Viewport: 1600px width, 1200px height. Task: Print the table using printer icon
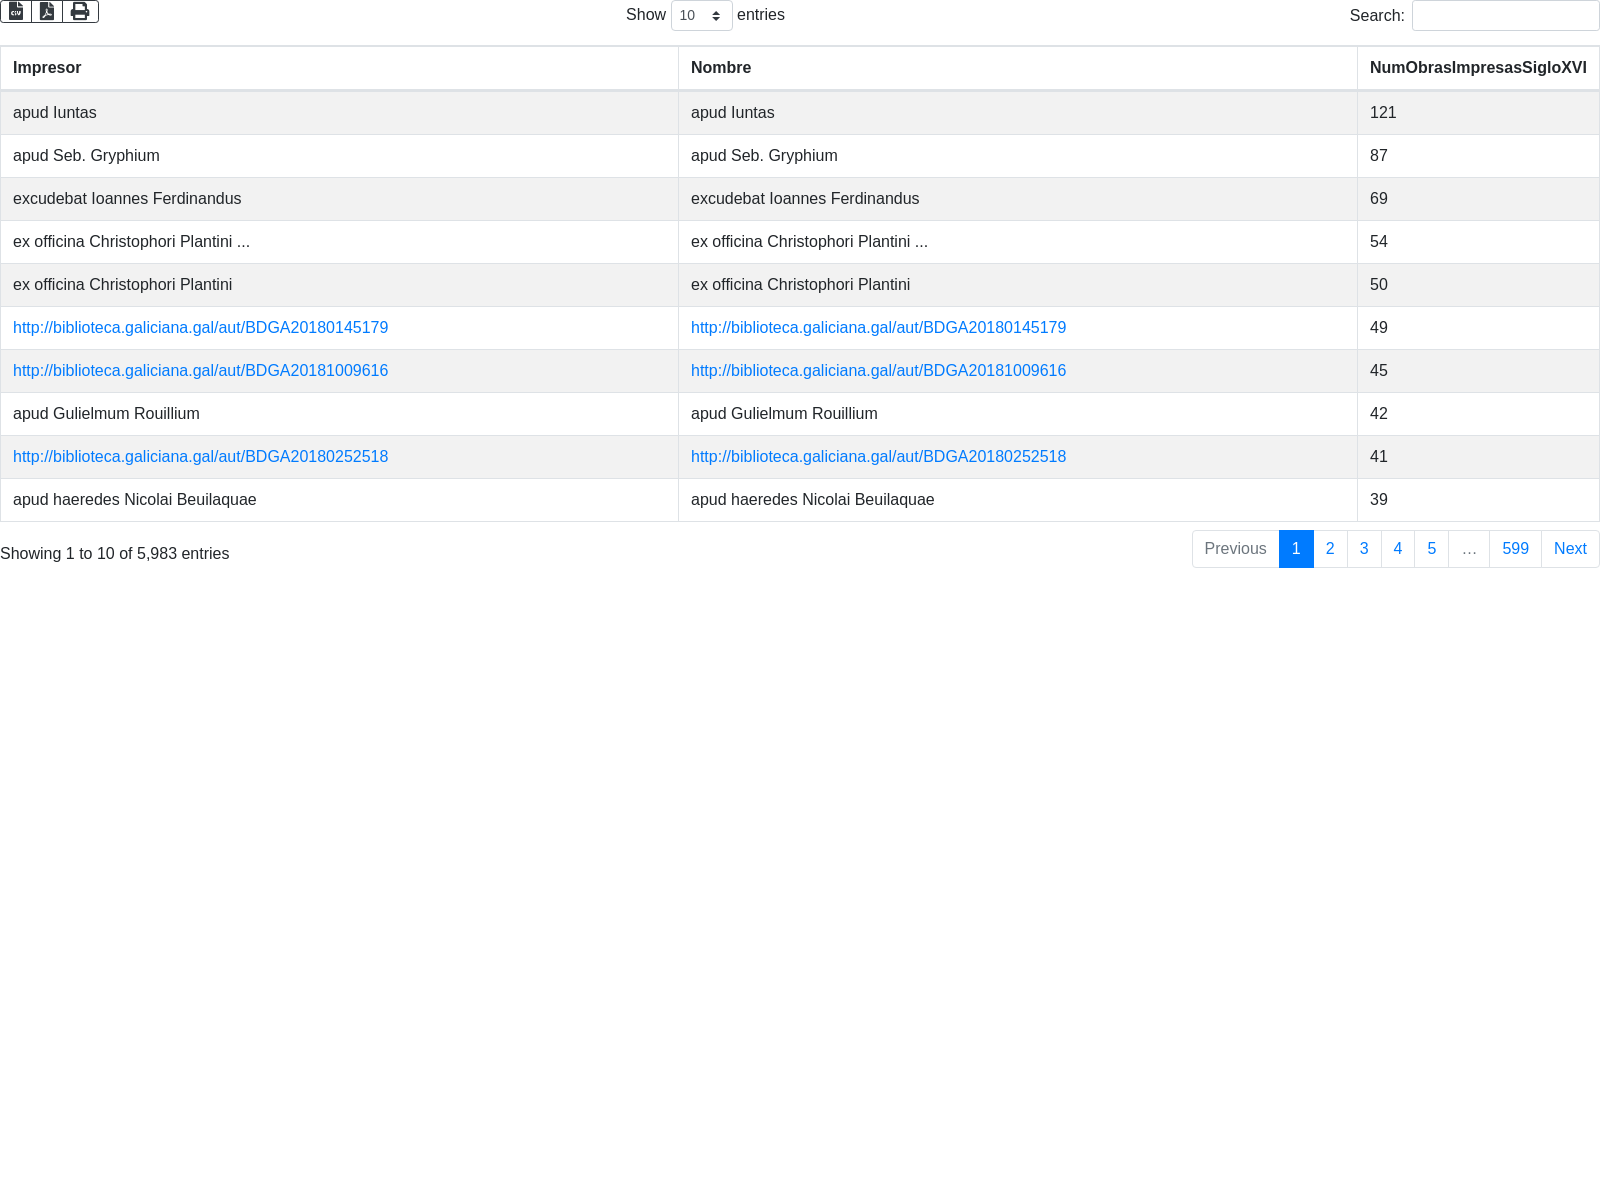pyautogui.click(x=80, y=11)
